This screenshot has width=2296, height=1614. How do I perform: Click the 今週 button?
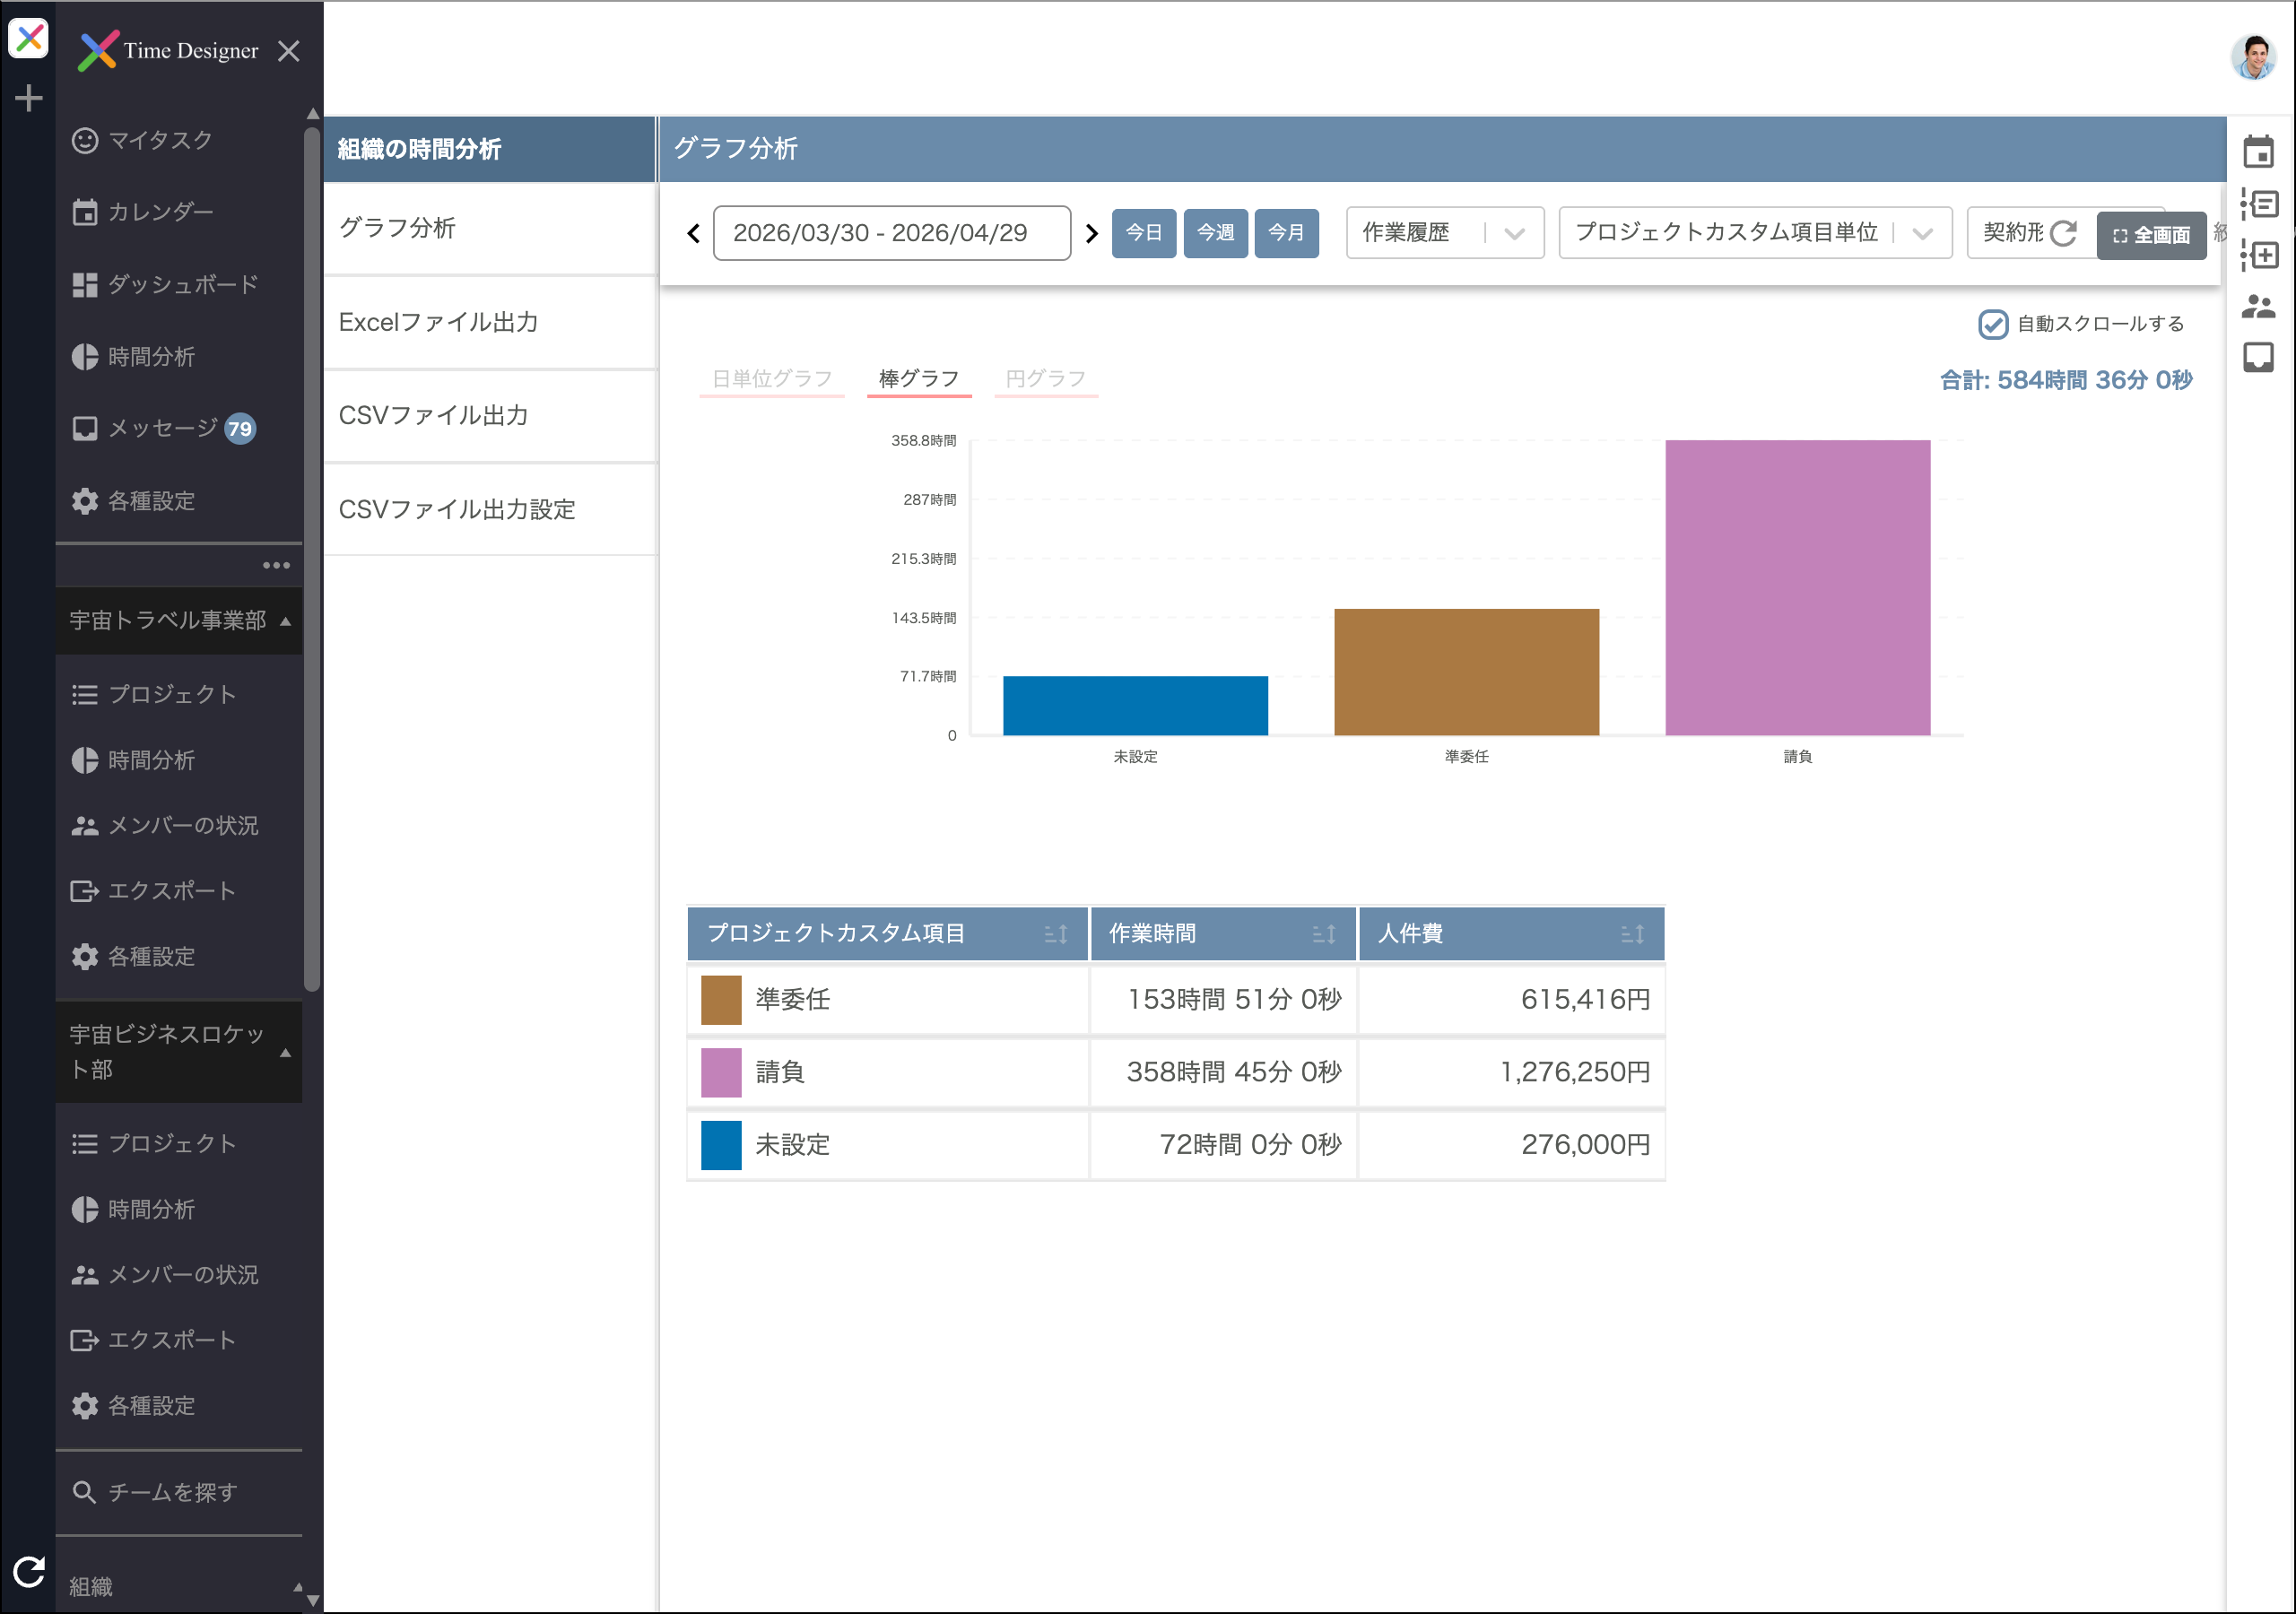pyautogui.click(x=1216, y=233)
